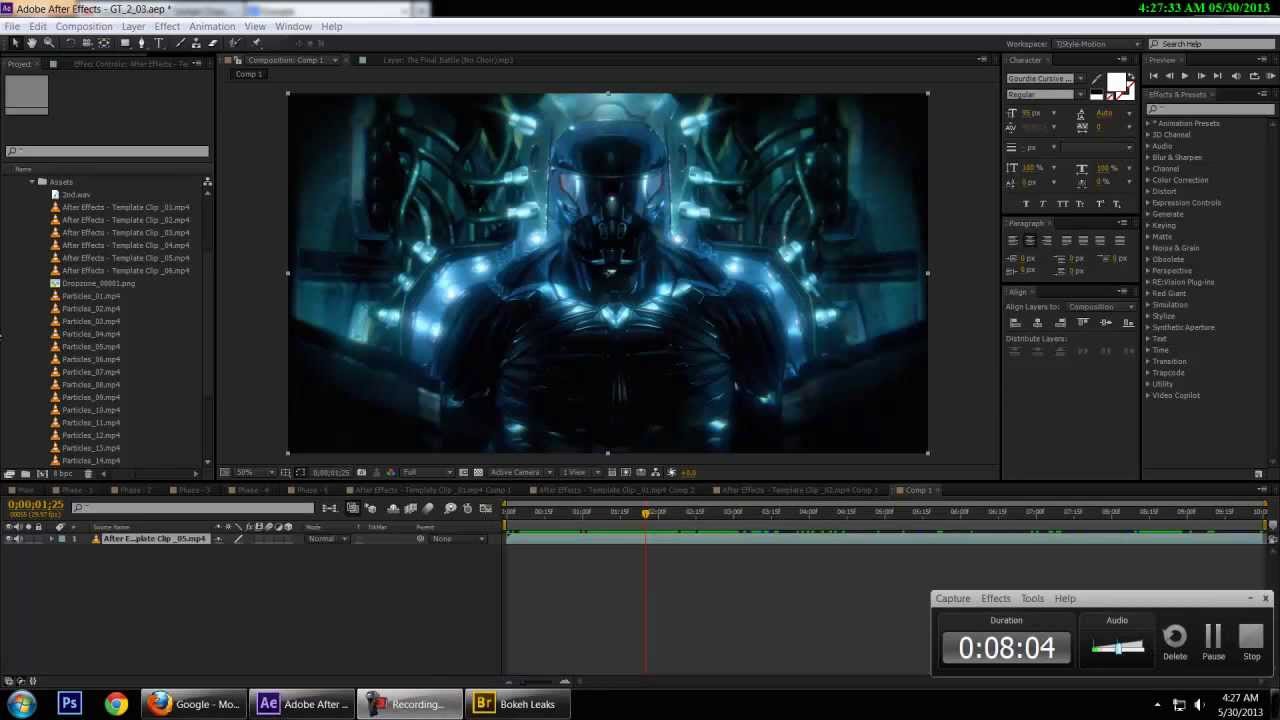Image resolution: width=1280 pixels, height=720 pixels.
Task: Choose the Puppet Pin tool
Action: [x=256, y=43]
